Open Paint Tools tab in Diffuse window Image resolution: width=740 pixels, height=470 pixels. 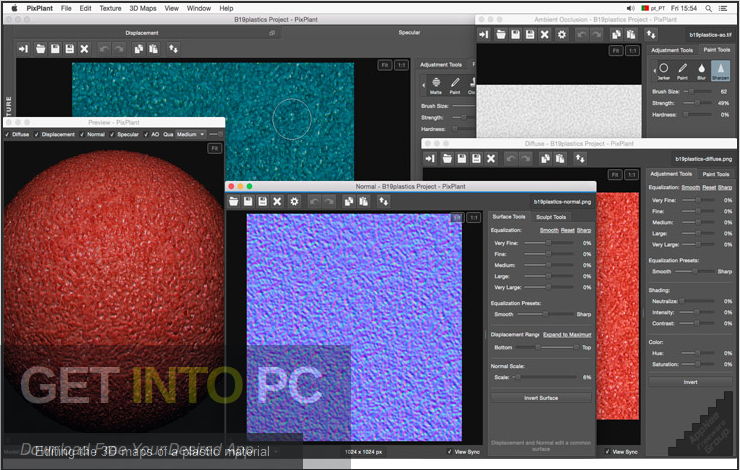715,174
